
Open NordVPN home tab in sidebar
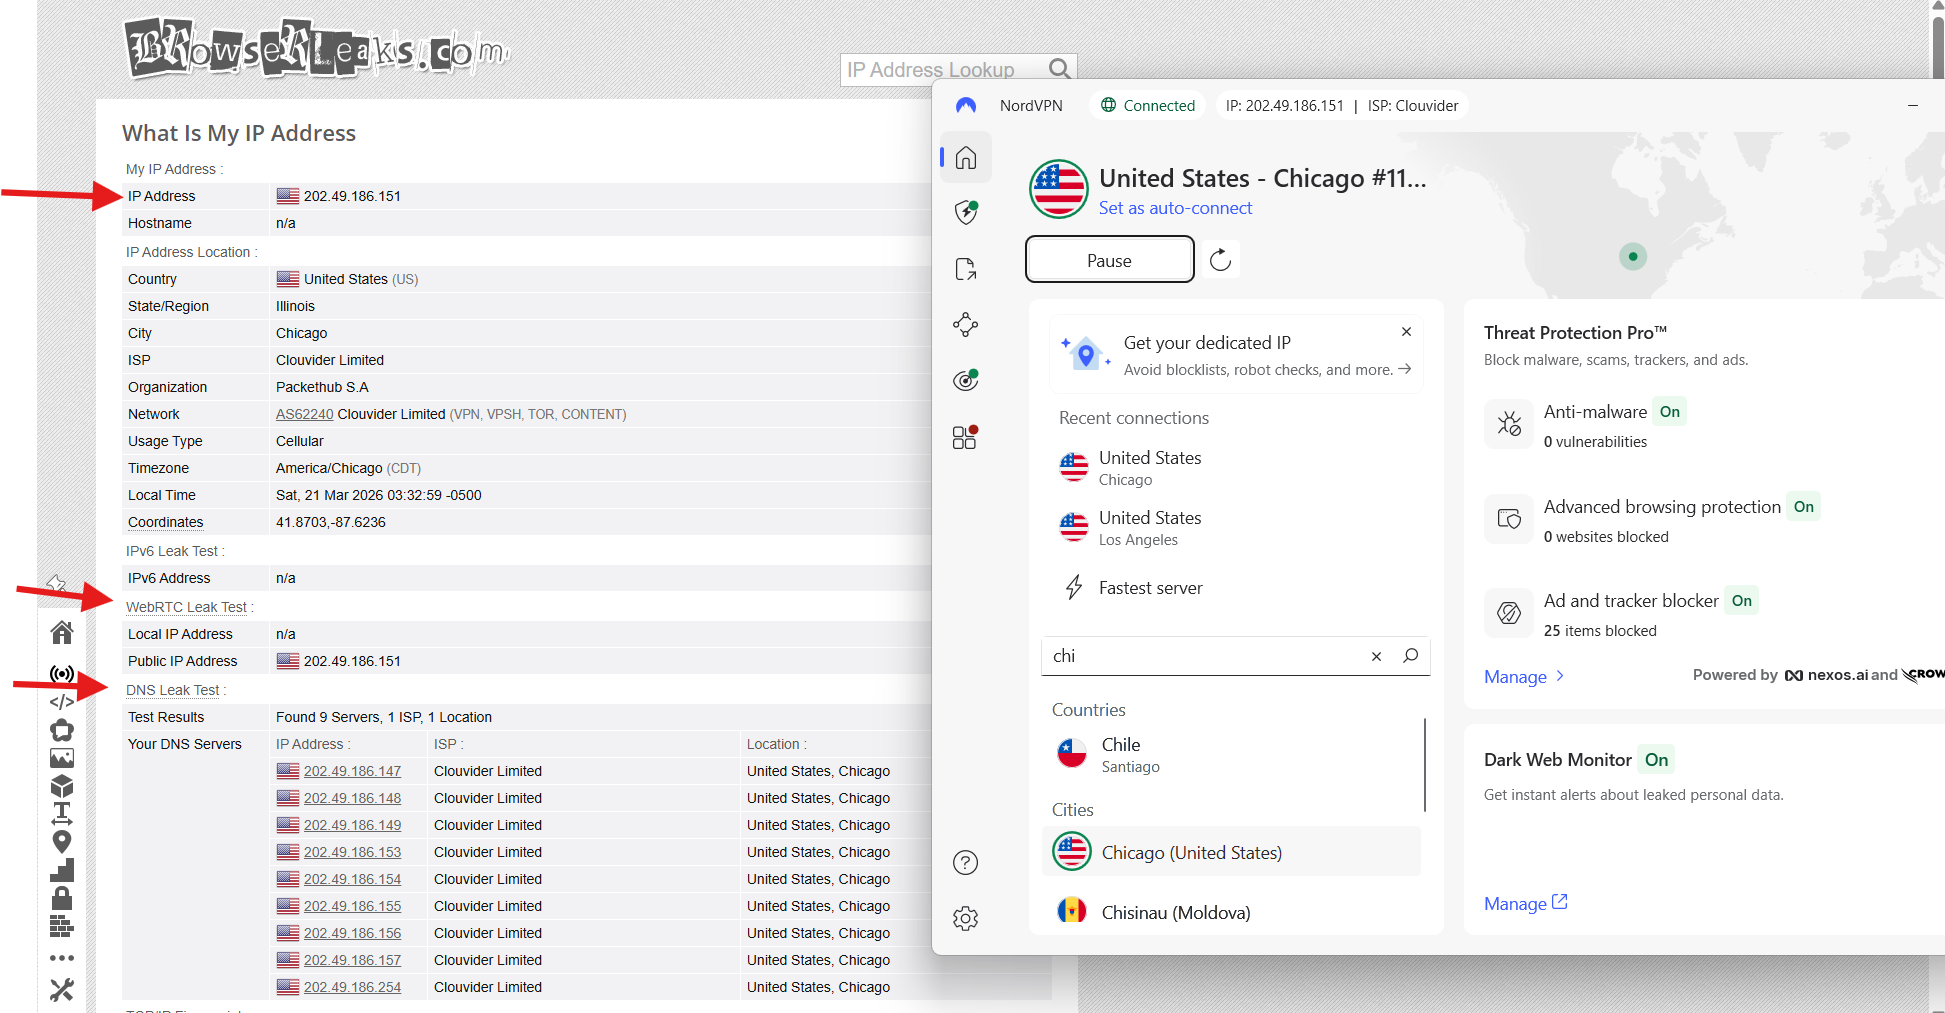point(966,158)
